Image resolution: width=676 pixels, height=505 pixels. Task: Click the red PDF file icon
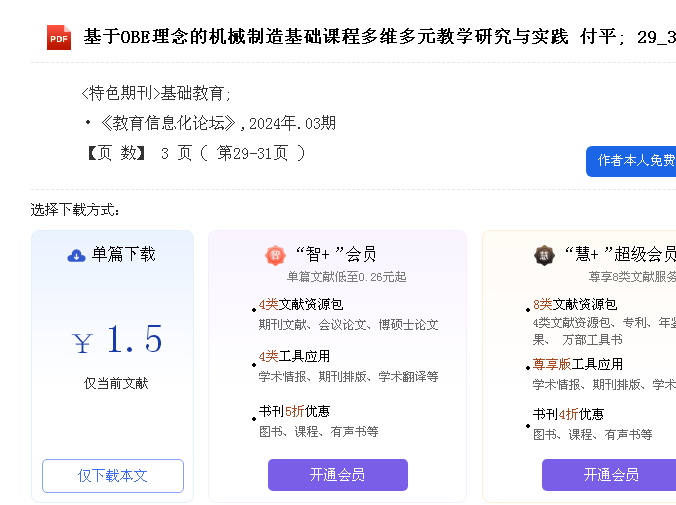[59, 38]
